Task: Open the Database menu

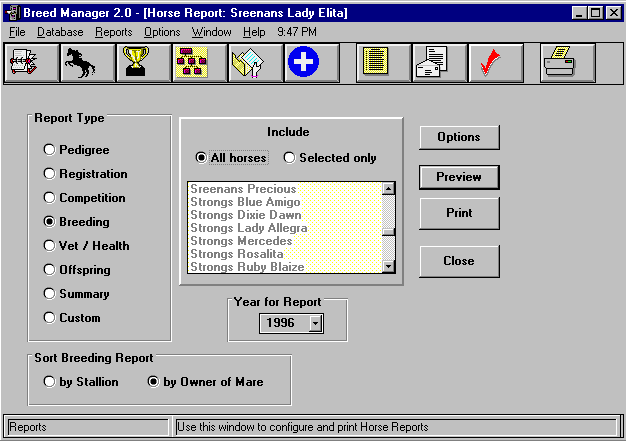Action: tap(60, 32)
